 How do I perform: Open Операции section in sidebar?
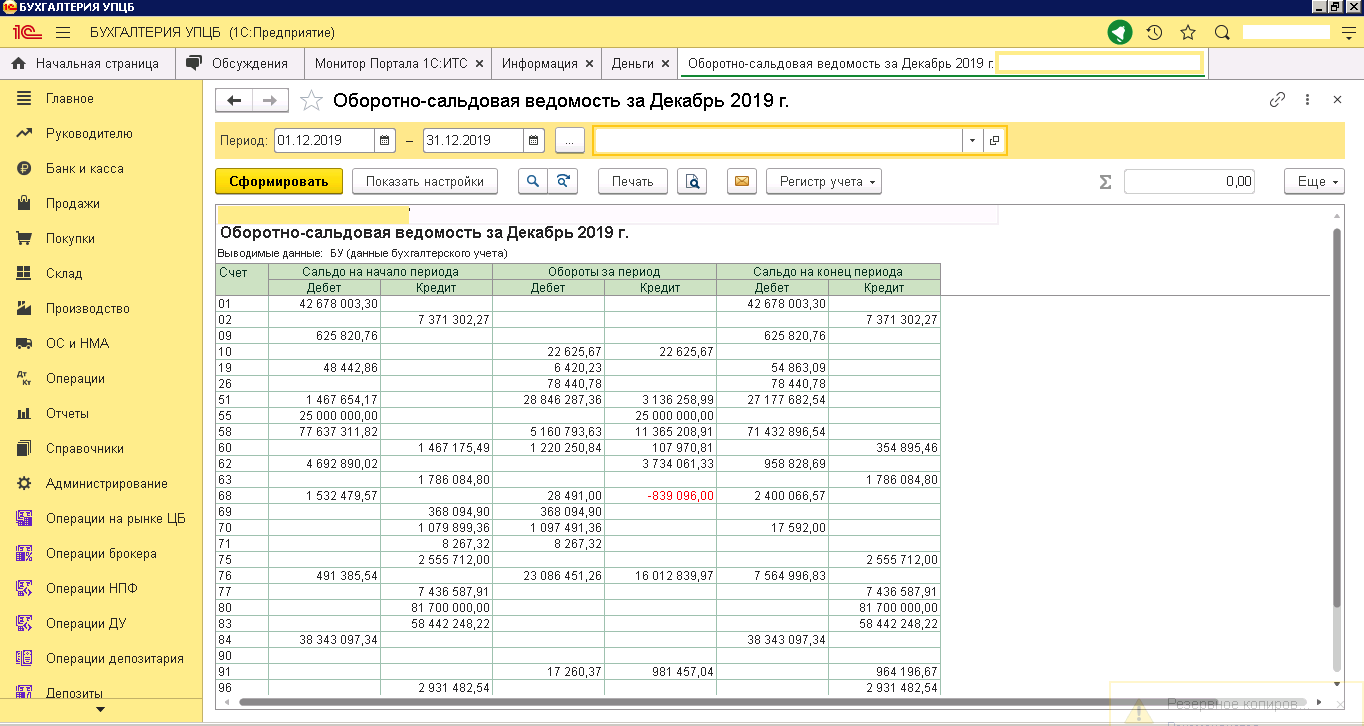pos(100,378)
